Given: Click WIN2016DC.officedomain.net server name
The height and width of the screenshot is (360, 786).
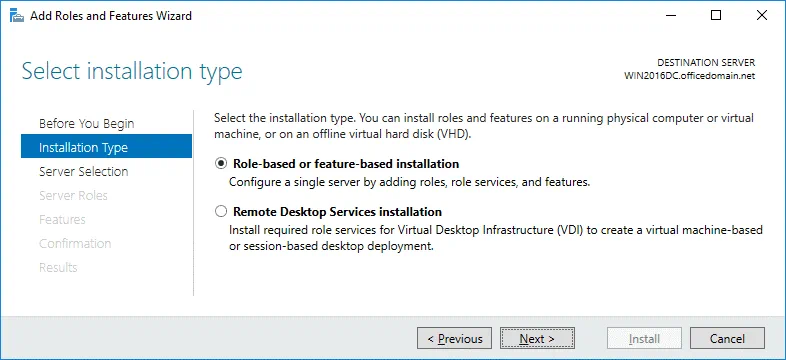Looking at the screenshot, I should pos(689,76).
